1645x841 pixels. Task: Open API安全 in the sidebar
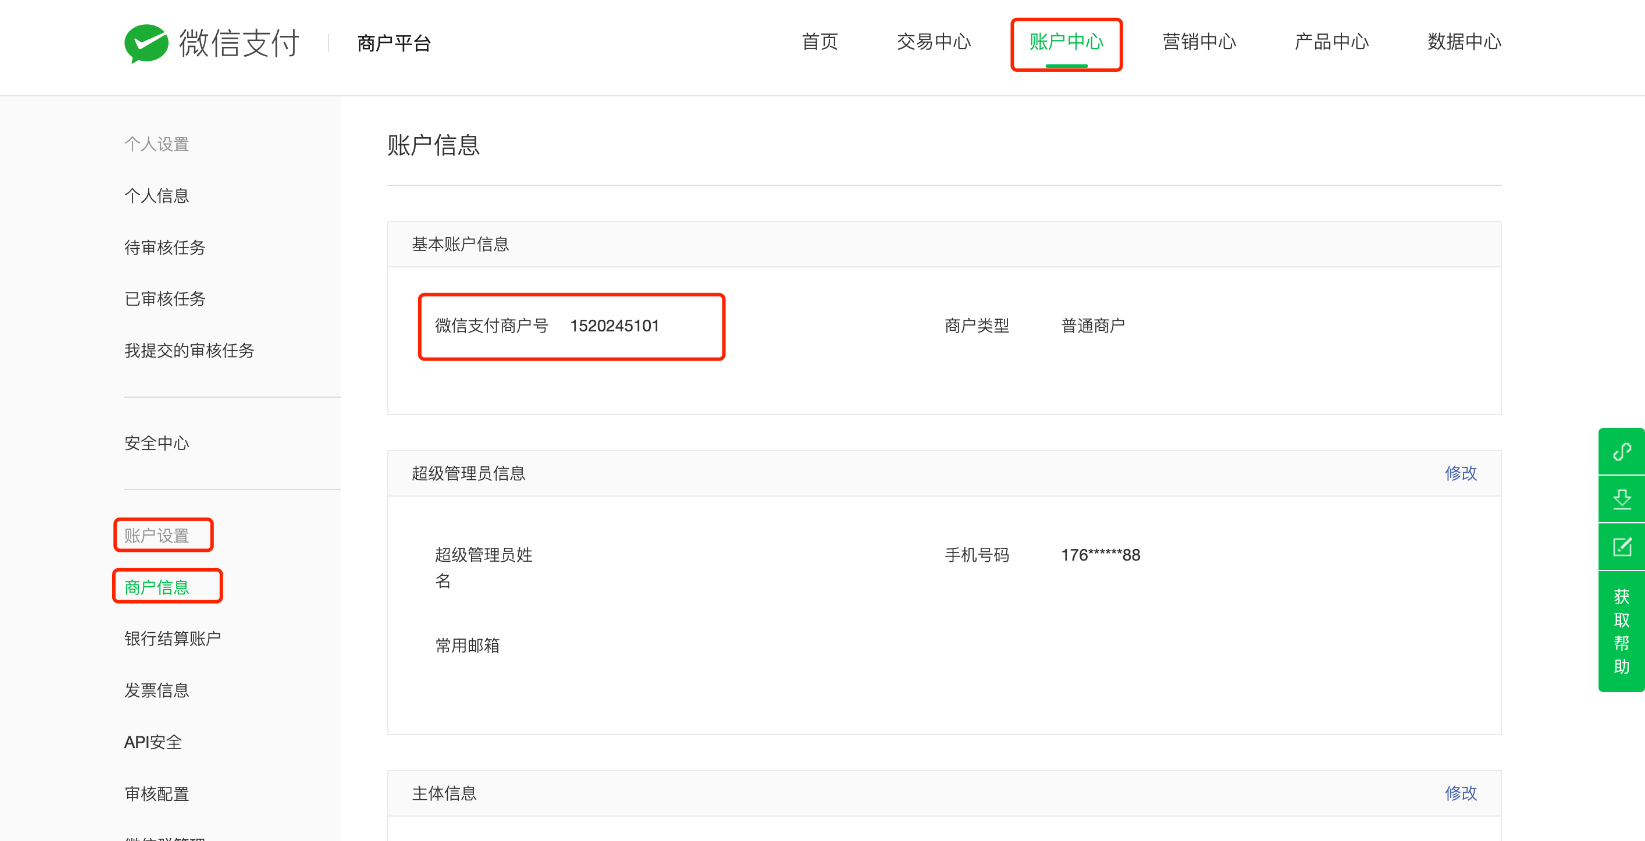pos(153,742)
